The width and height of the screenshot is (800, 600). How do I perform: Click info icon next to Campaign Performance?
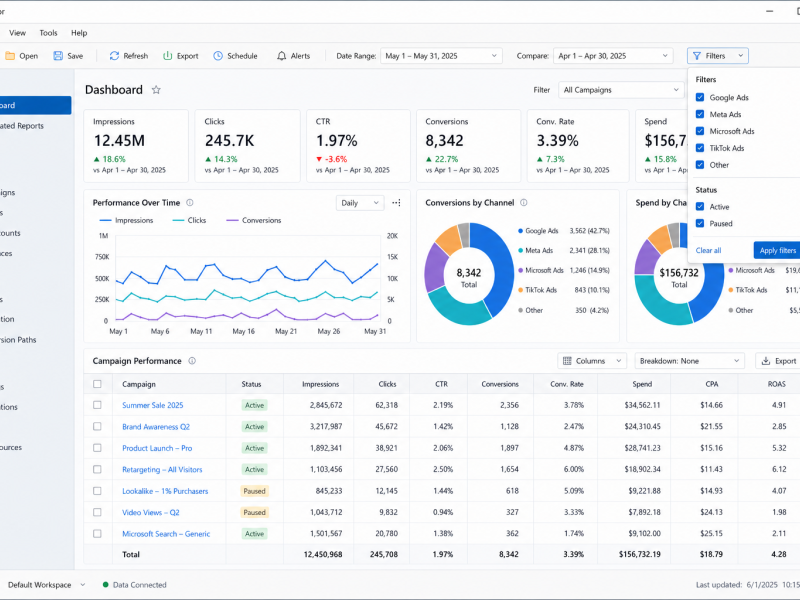(192, 361)
